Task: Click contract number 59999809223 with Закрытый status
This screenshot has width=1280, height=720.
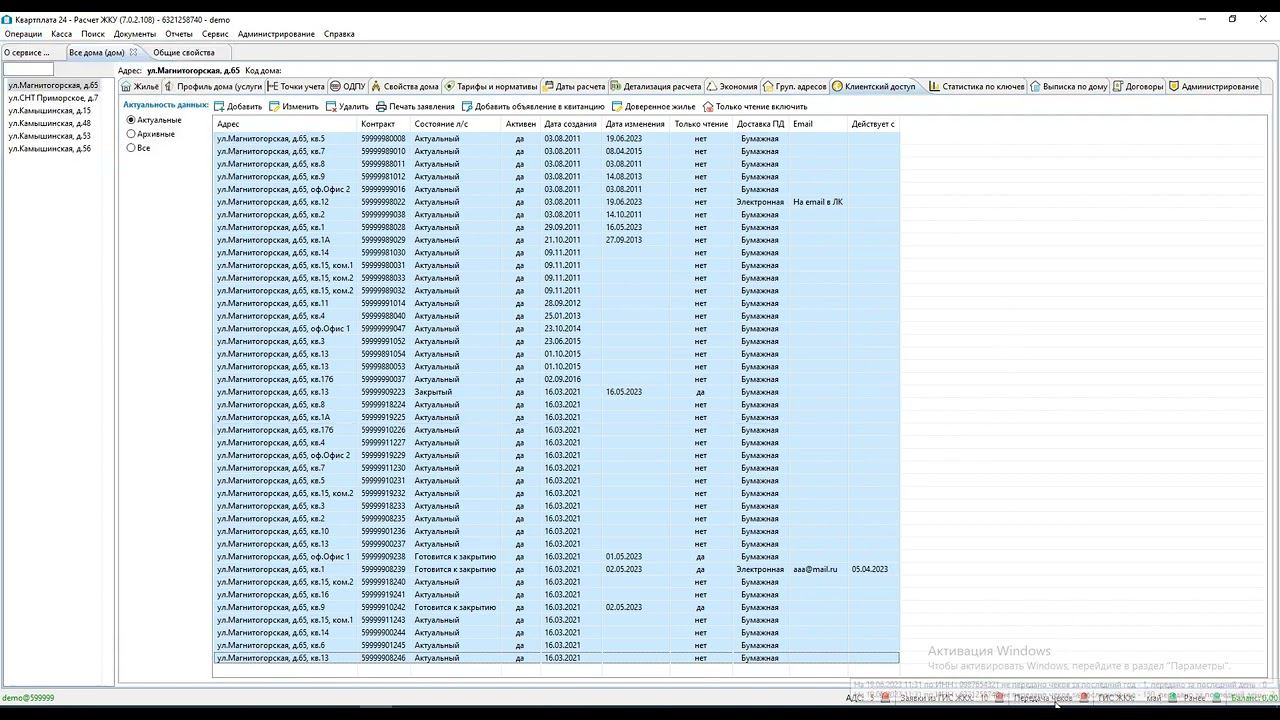Action: pos(383,392)
